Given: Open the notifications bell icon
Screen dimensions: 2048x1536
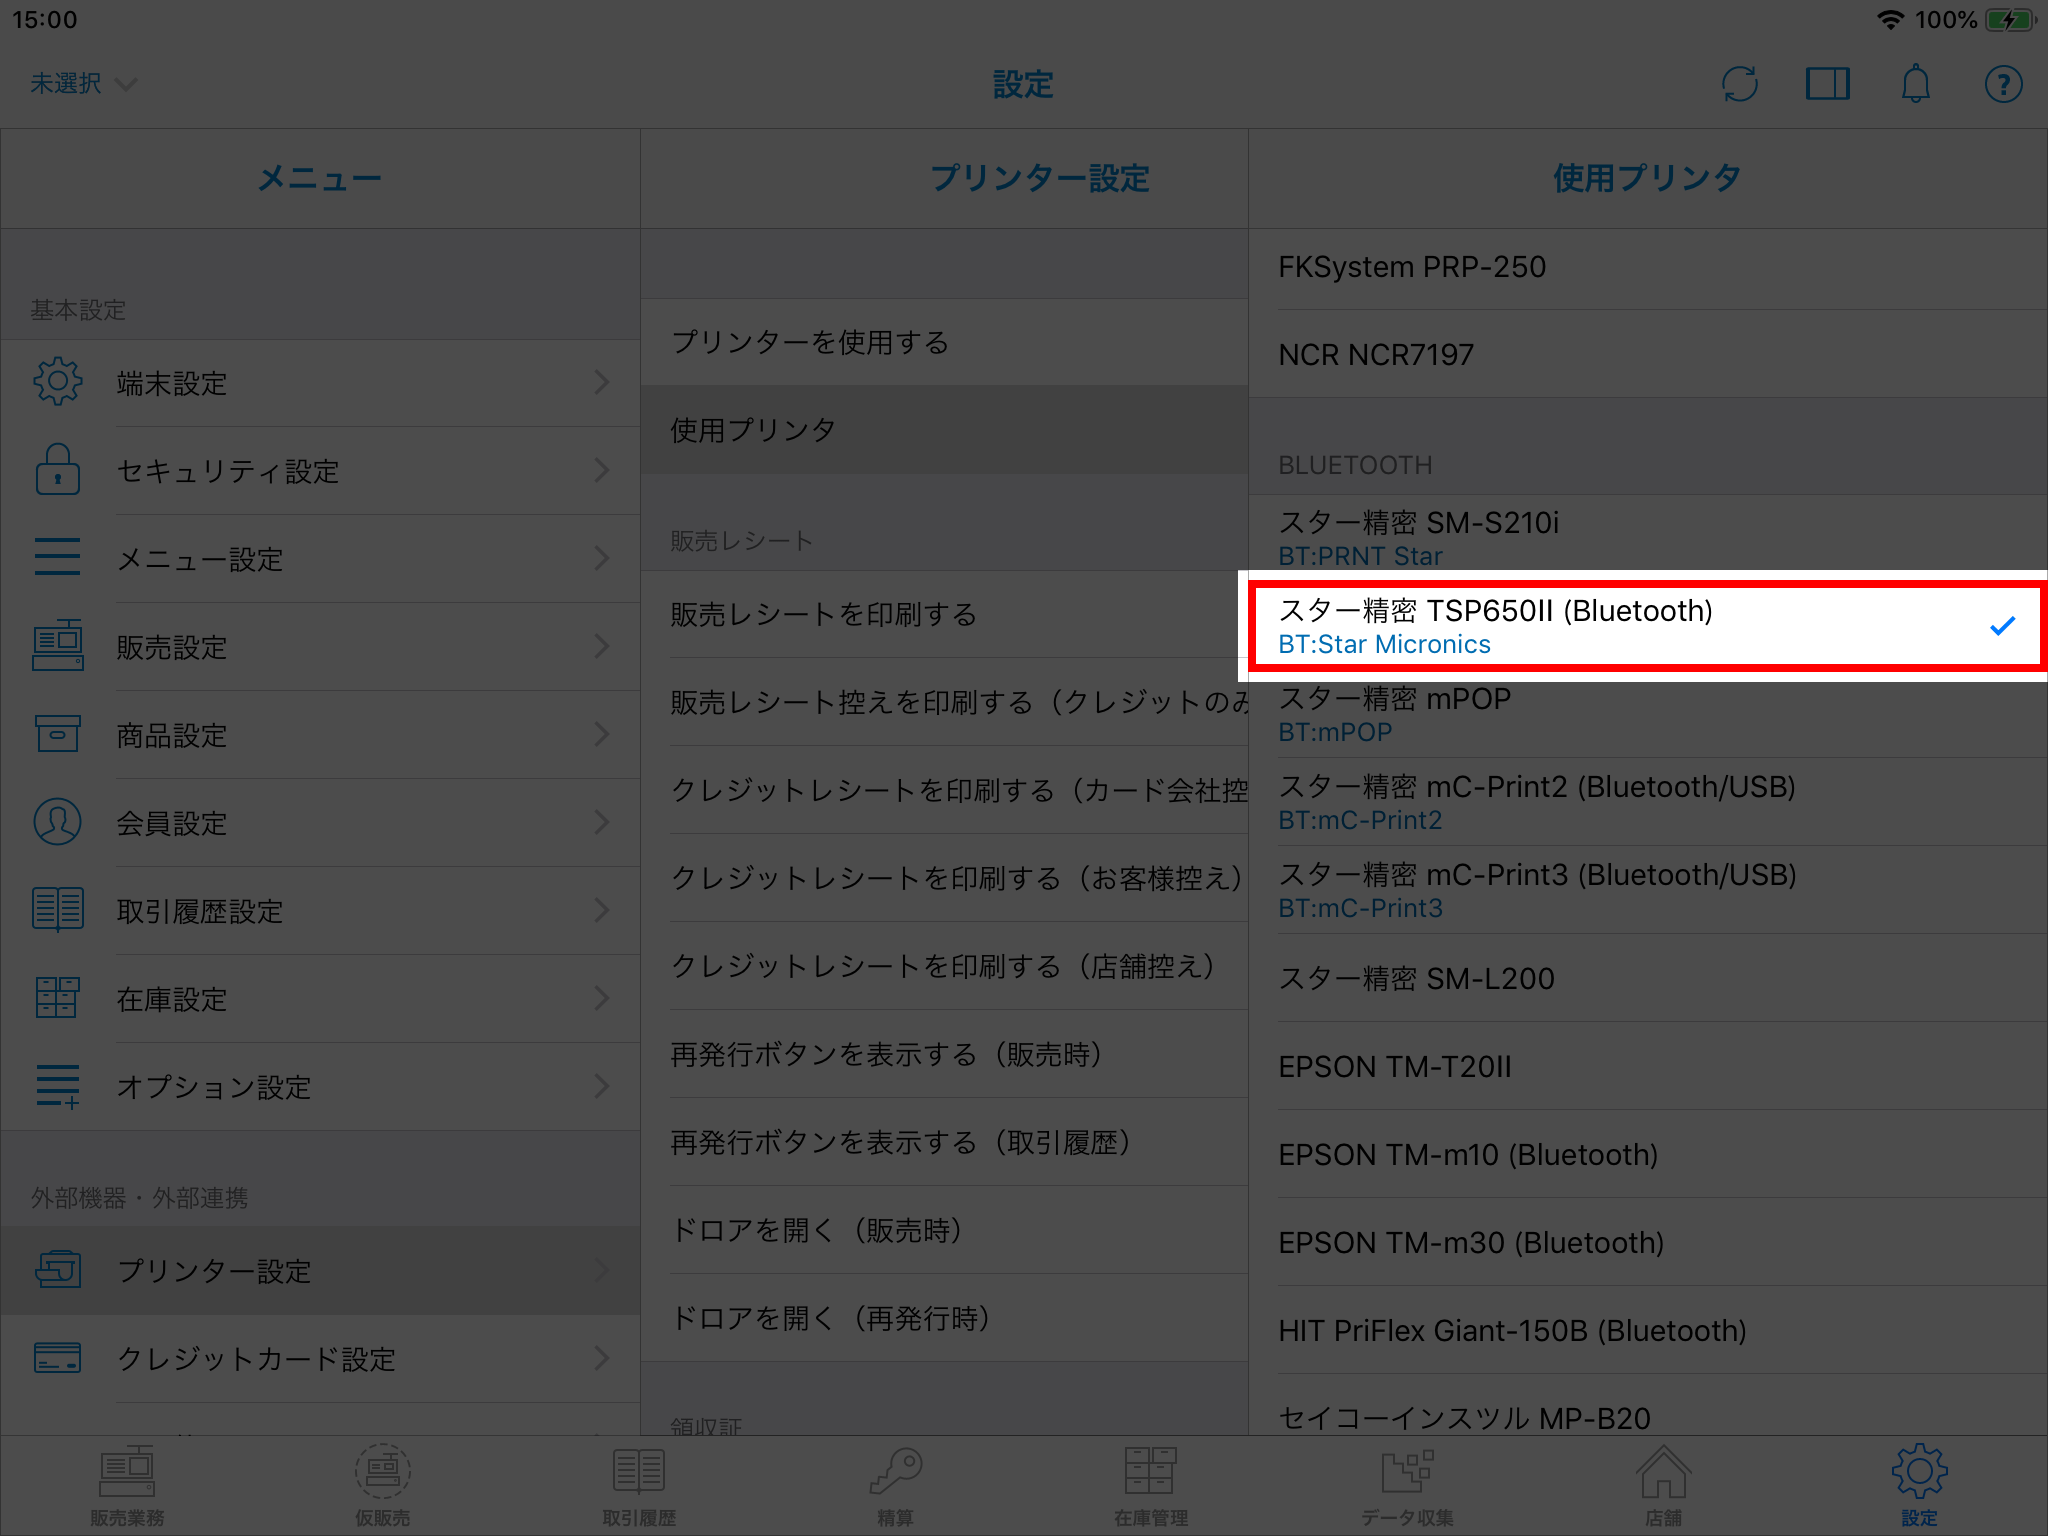Looking at the screenshot, I should (1915, 84).
